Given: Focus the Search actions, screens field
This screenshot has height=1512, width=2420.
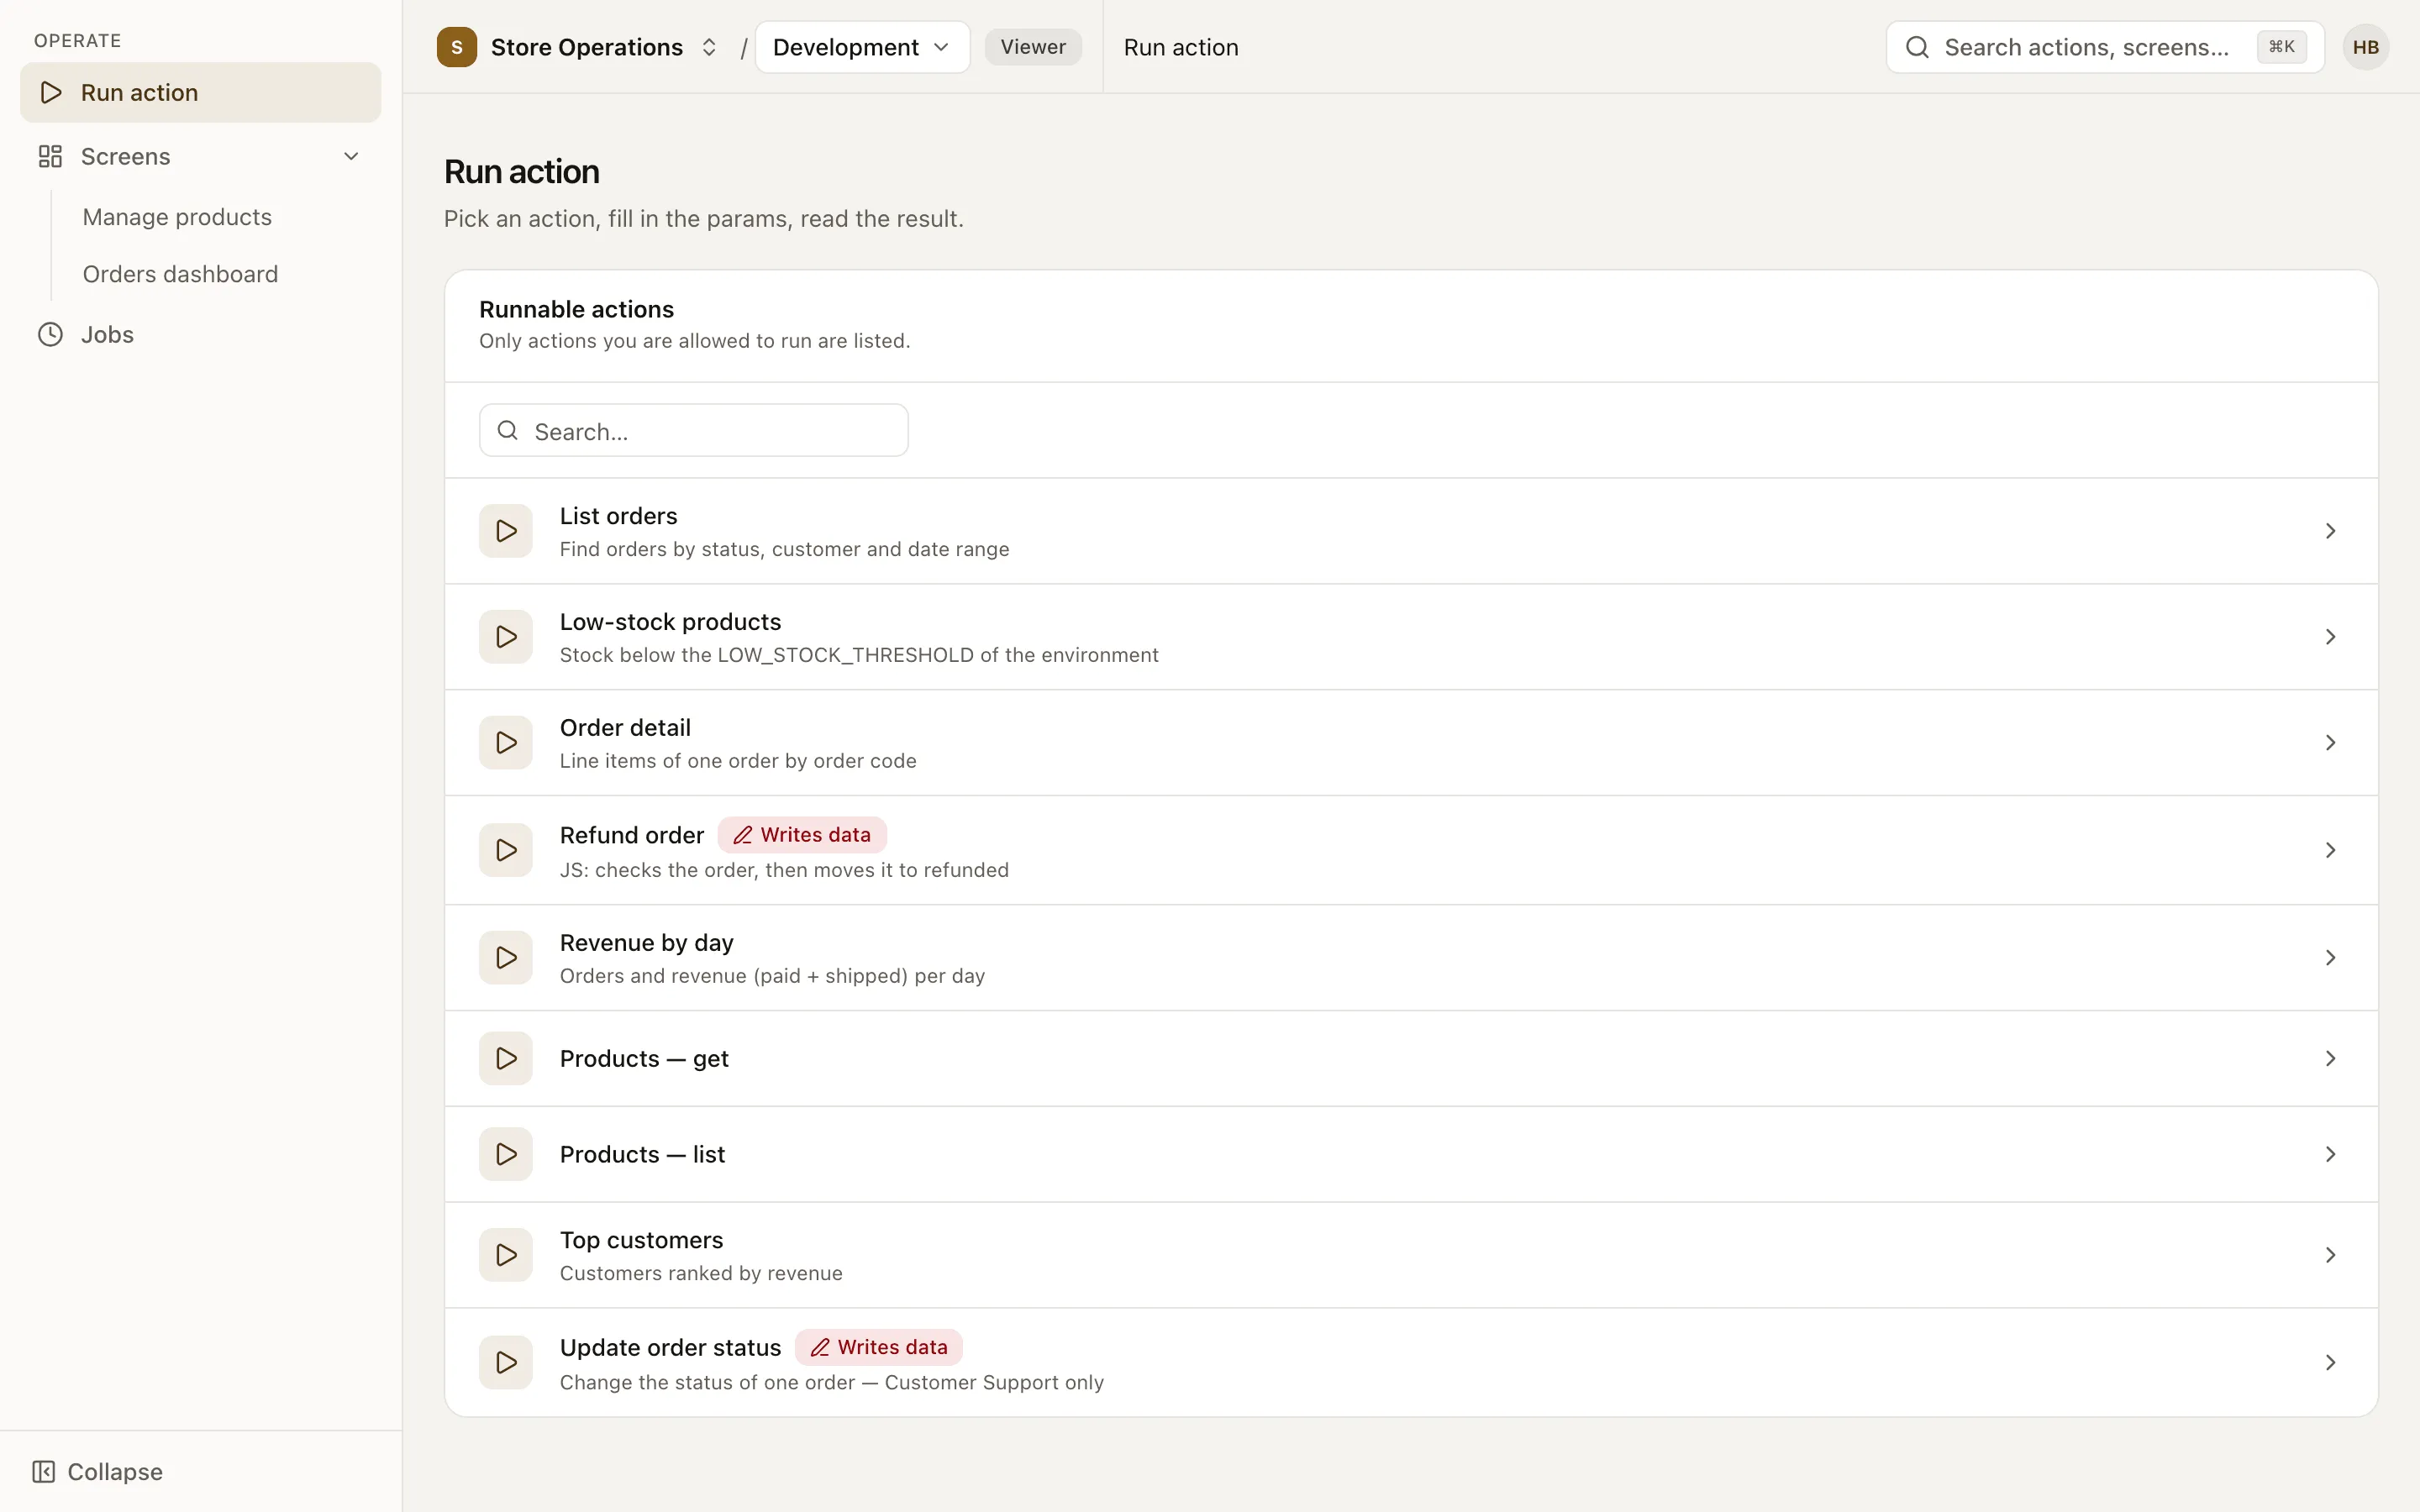Looking at the screenshot, I should [2104, 47].
